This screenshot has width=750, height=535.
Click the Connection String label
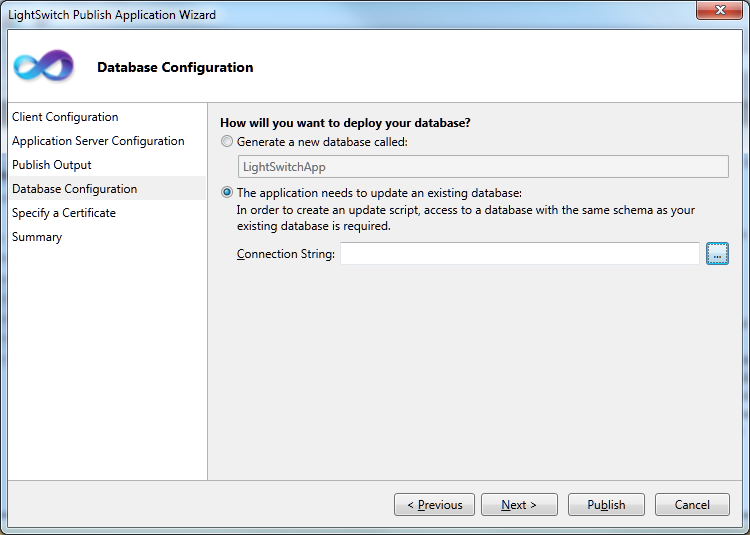pyautogui.click(x=286, y=253)
